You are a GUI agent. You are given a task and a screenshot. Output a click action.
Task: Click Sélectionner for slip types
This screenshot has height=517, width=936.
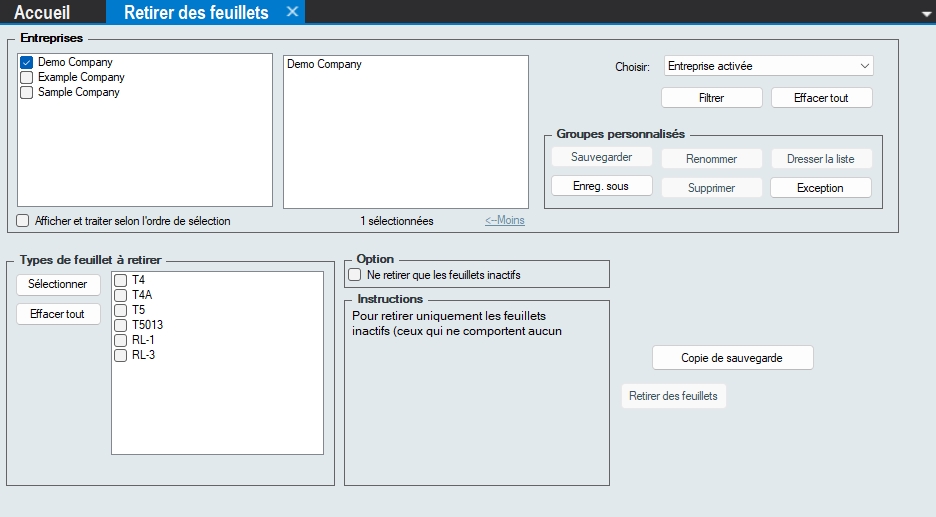pyautogui.click(x=58, y=284)
